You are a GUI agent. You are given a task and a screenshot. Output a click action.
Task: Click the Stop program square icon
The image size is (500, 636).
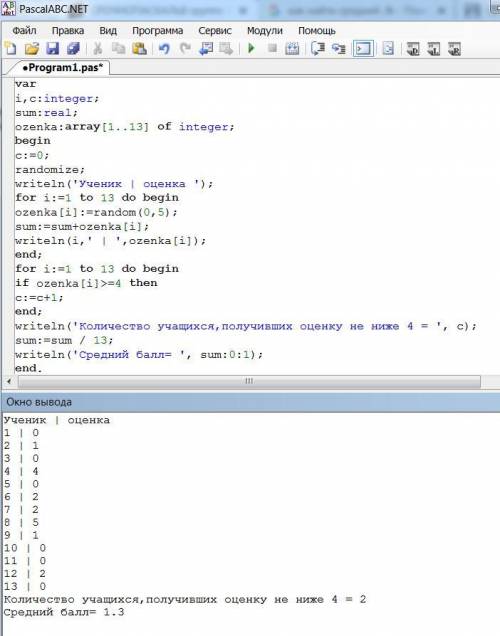[272, 48]
